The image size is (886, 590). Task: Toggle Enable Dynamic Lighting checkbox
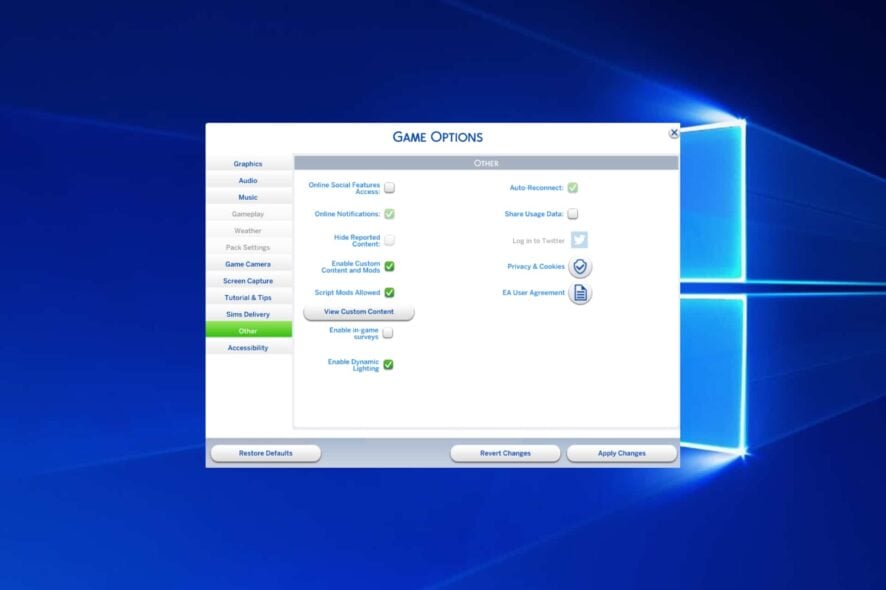388,365
